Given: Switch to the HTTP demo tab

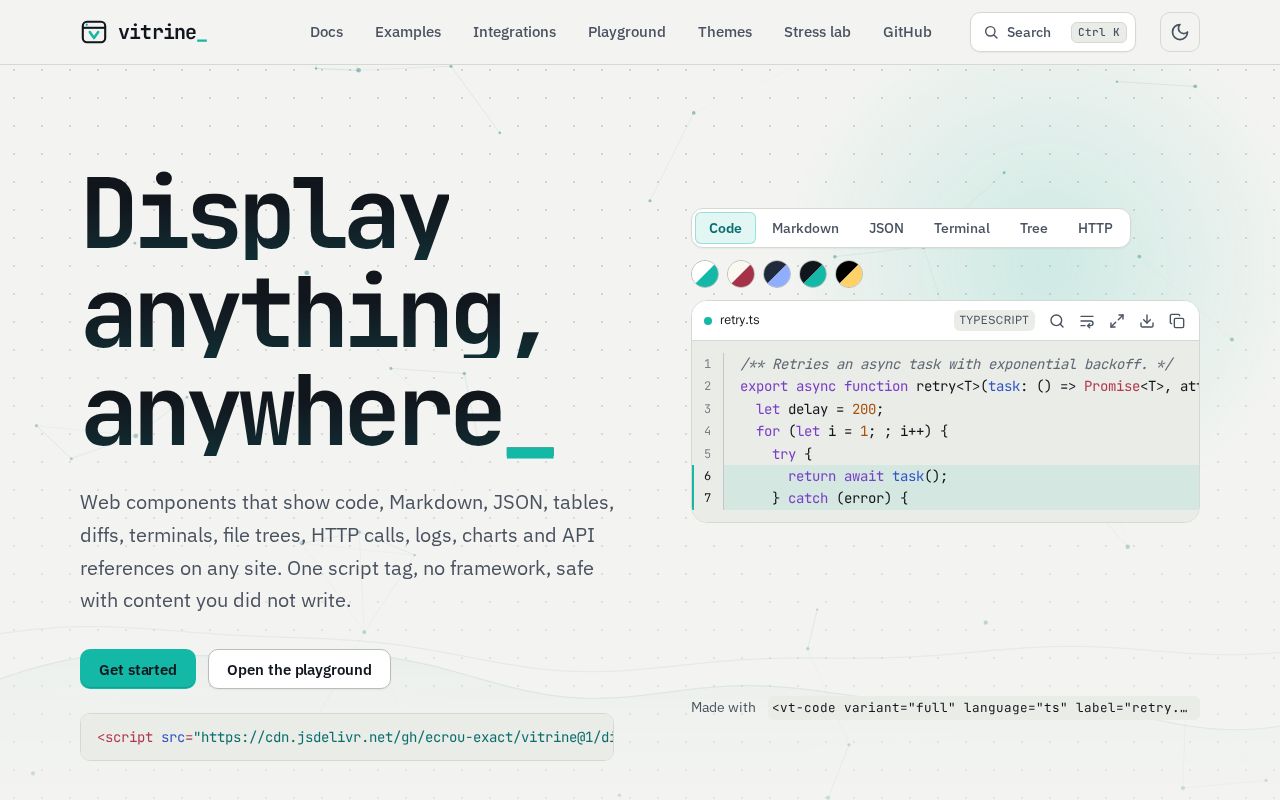Looking at the screenshot, I should point(1095,228).
